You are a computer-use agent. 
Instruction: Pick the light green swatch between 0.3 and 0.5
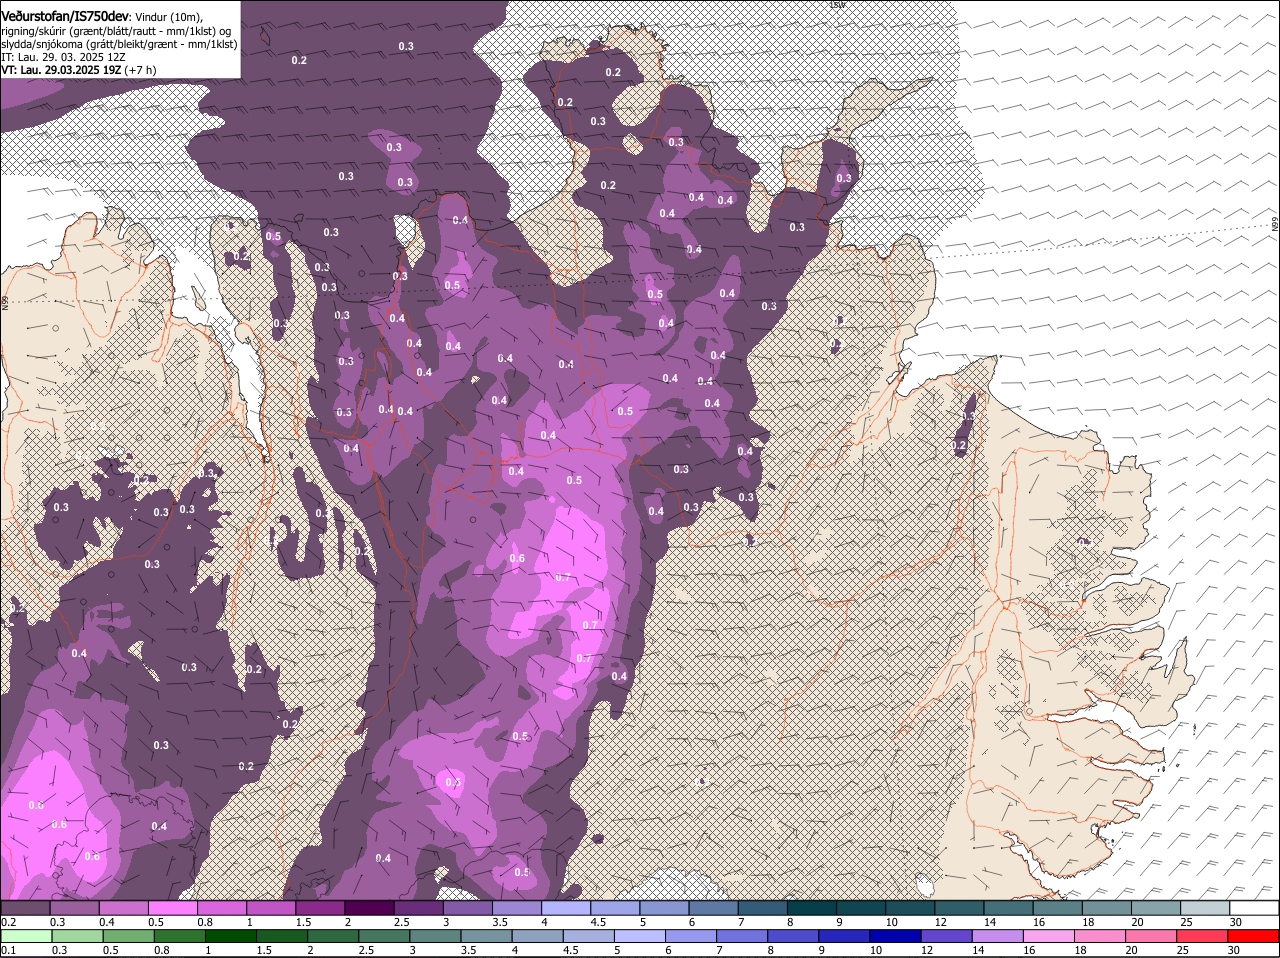point(77,936)
